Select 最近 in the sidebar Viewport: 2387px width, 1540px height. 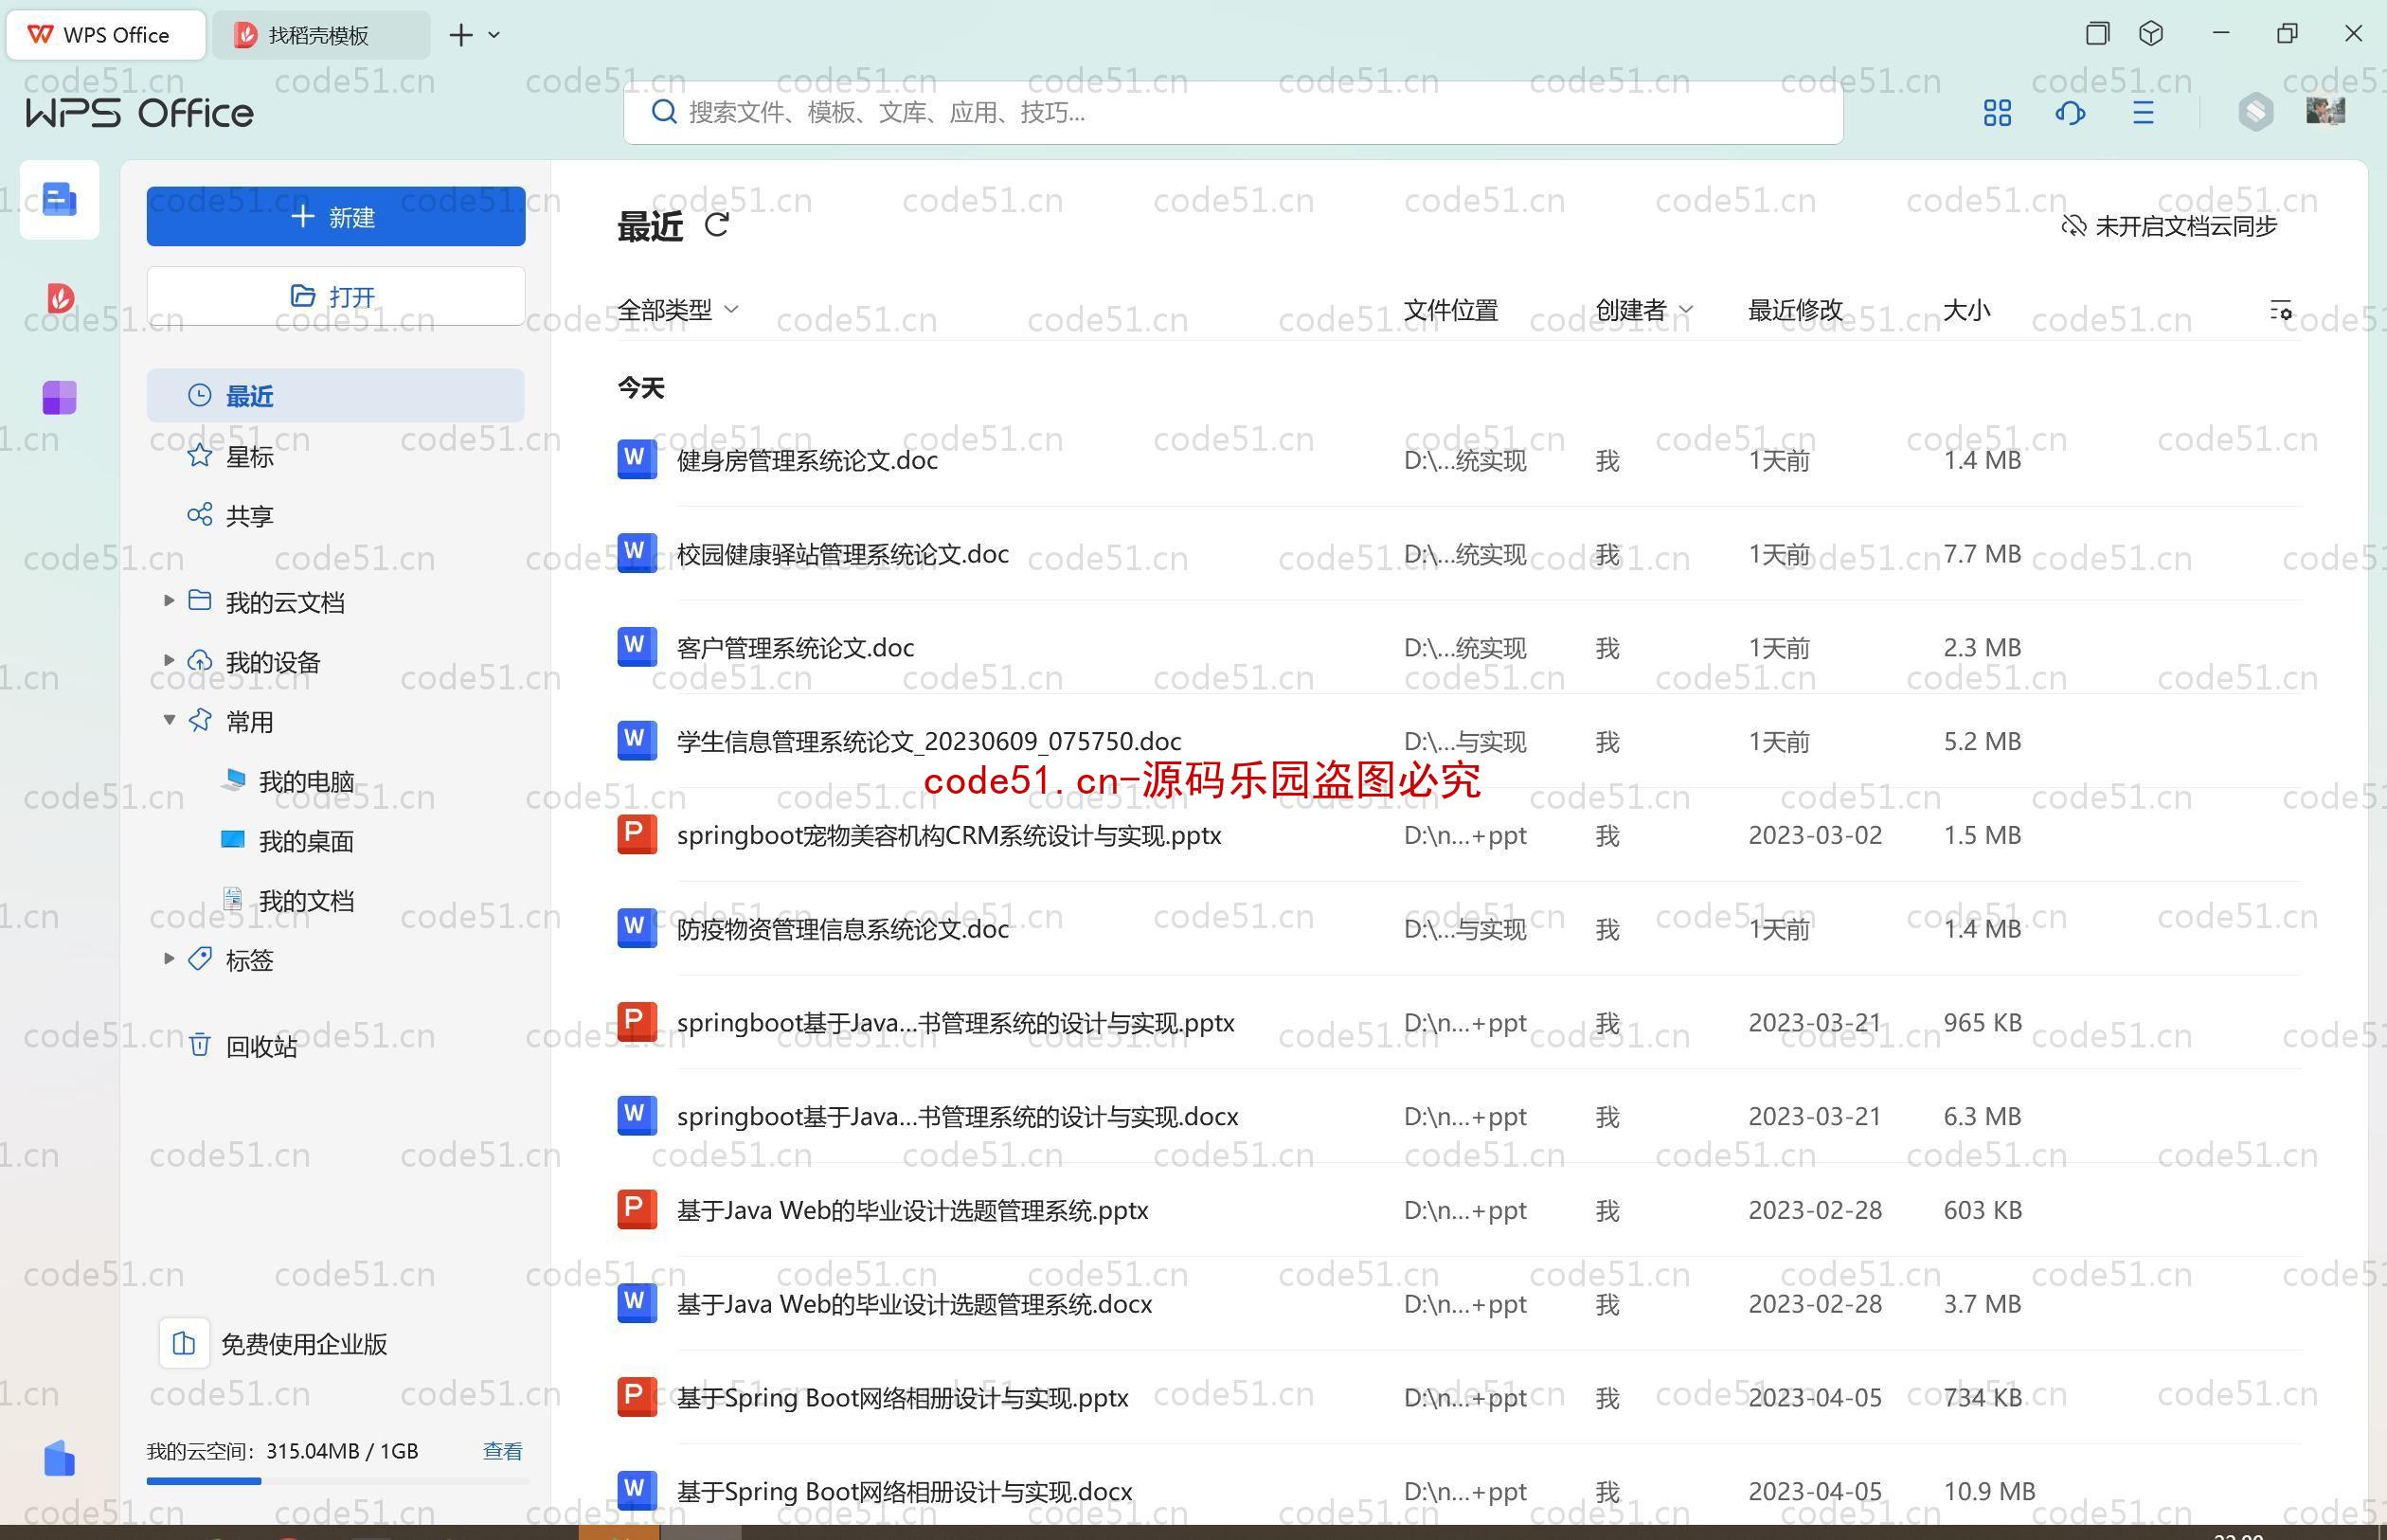(335, 396)
